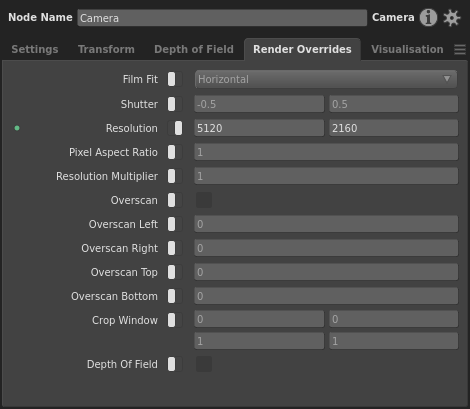Click the Shutter -0.5 field

click(x=259, y=104)
